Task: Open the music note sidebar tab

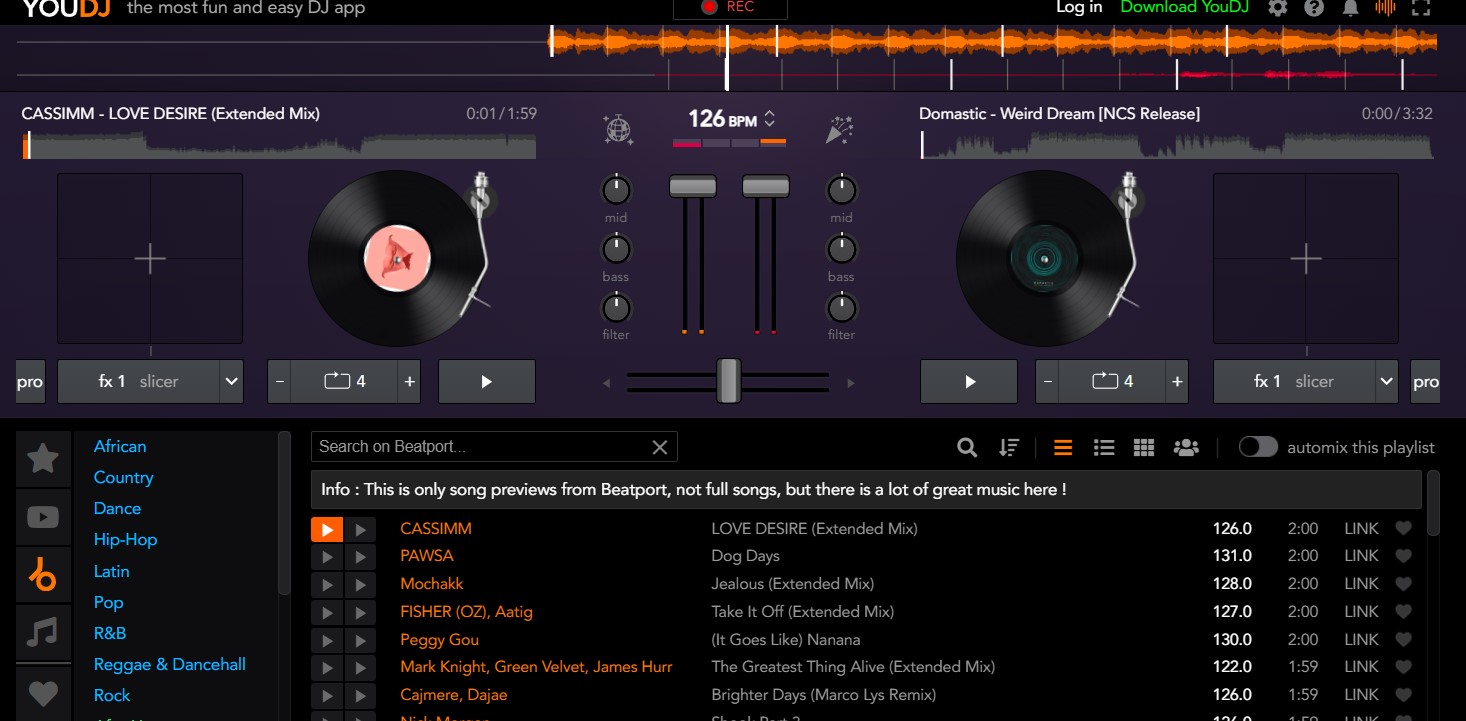Action: pyautogui.click(x=43, y=633)
